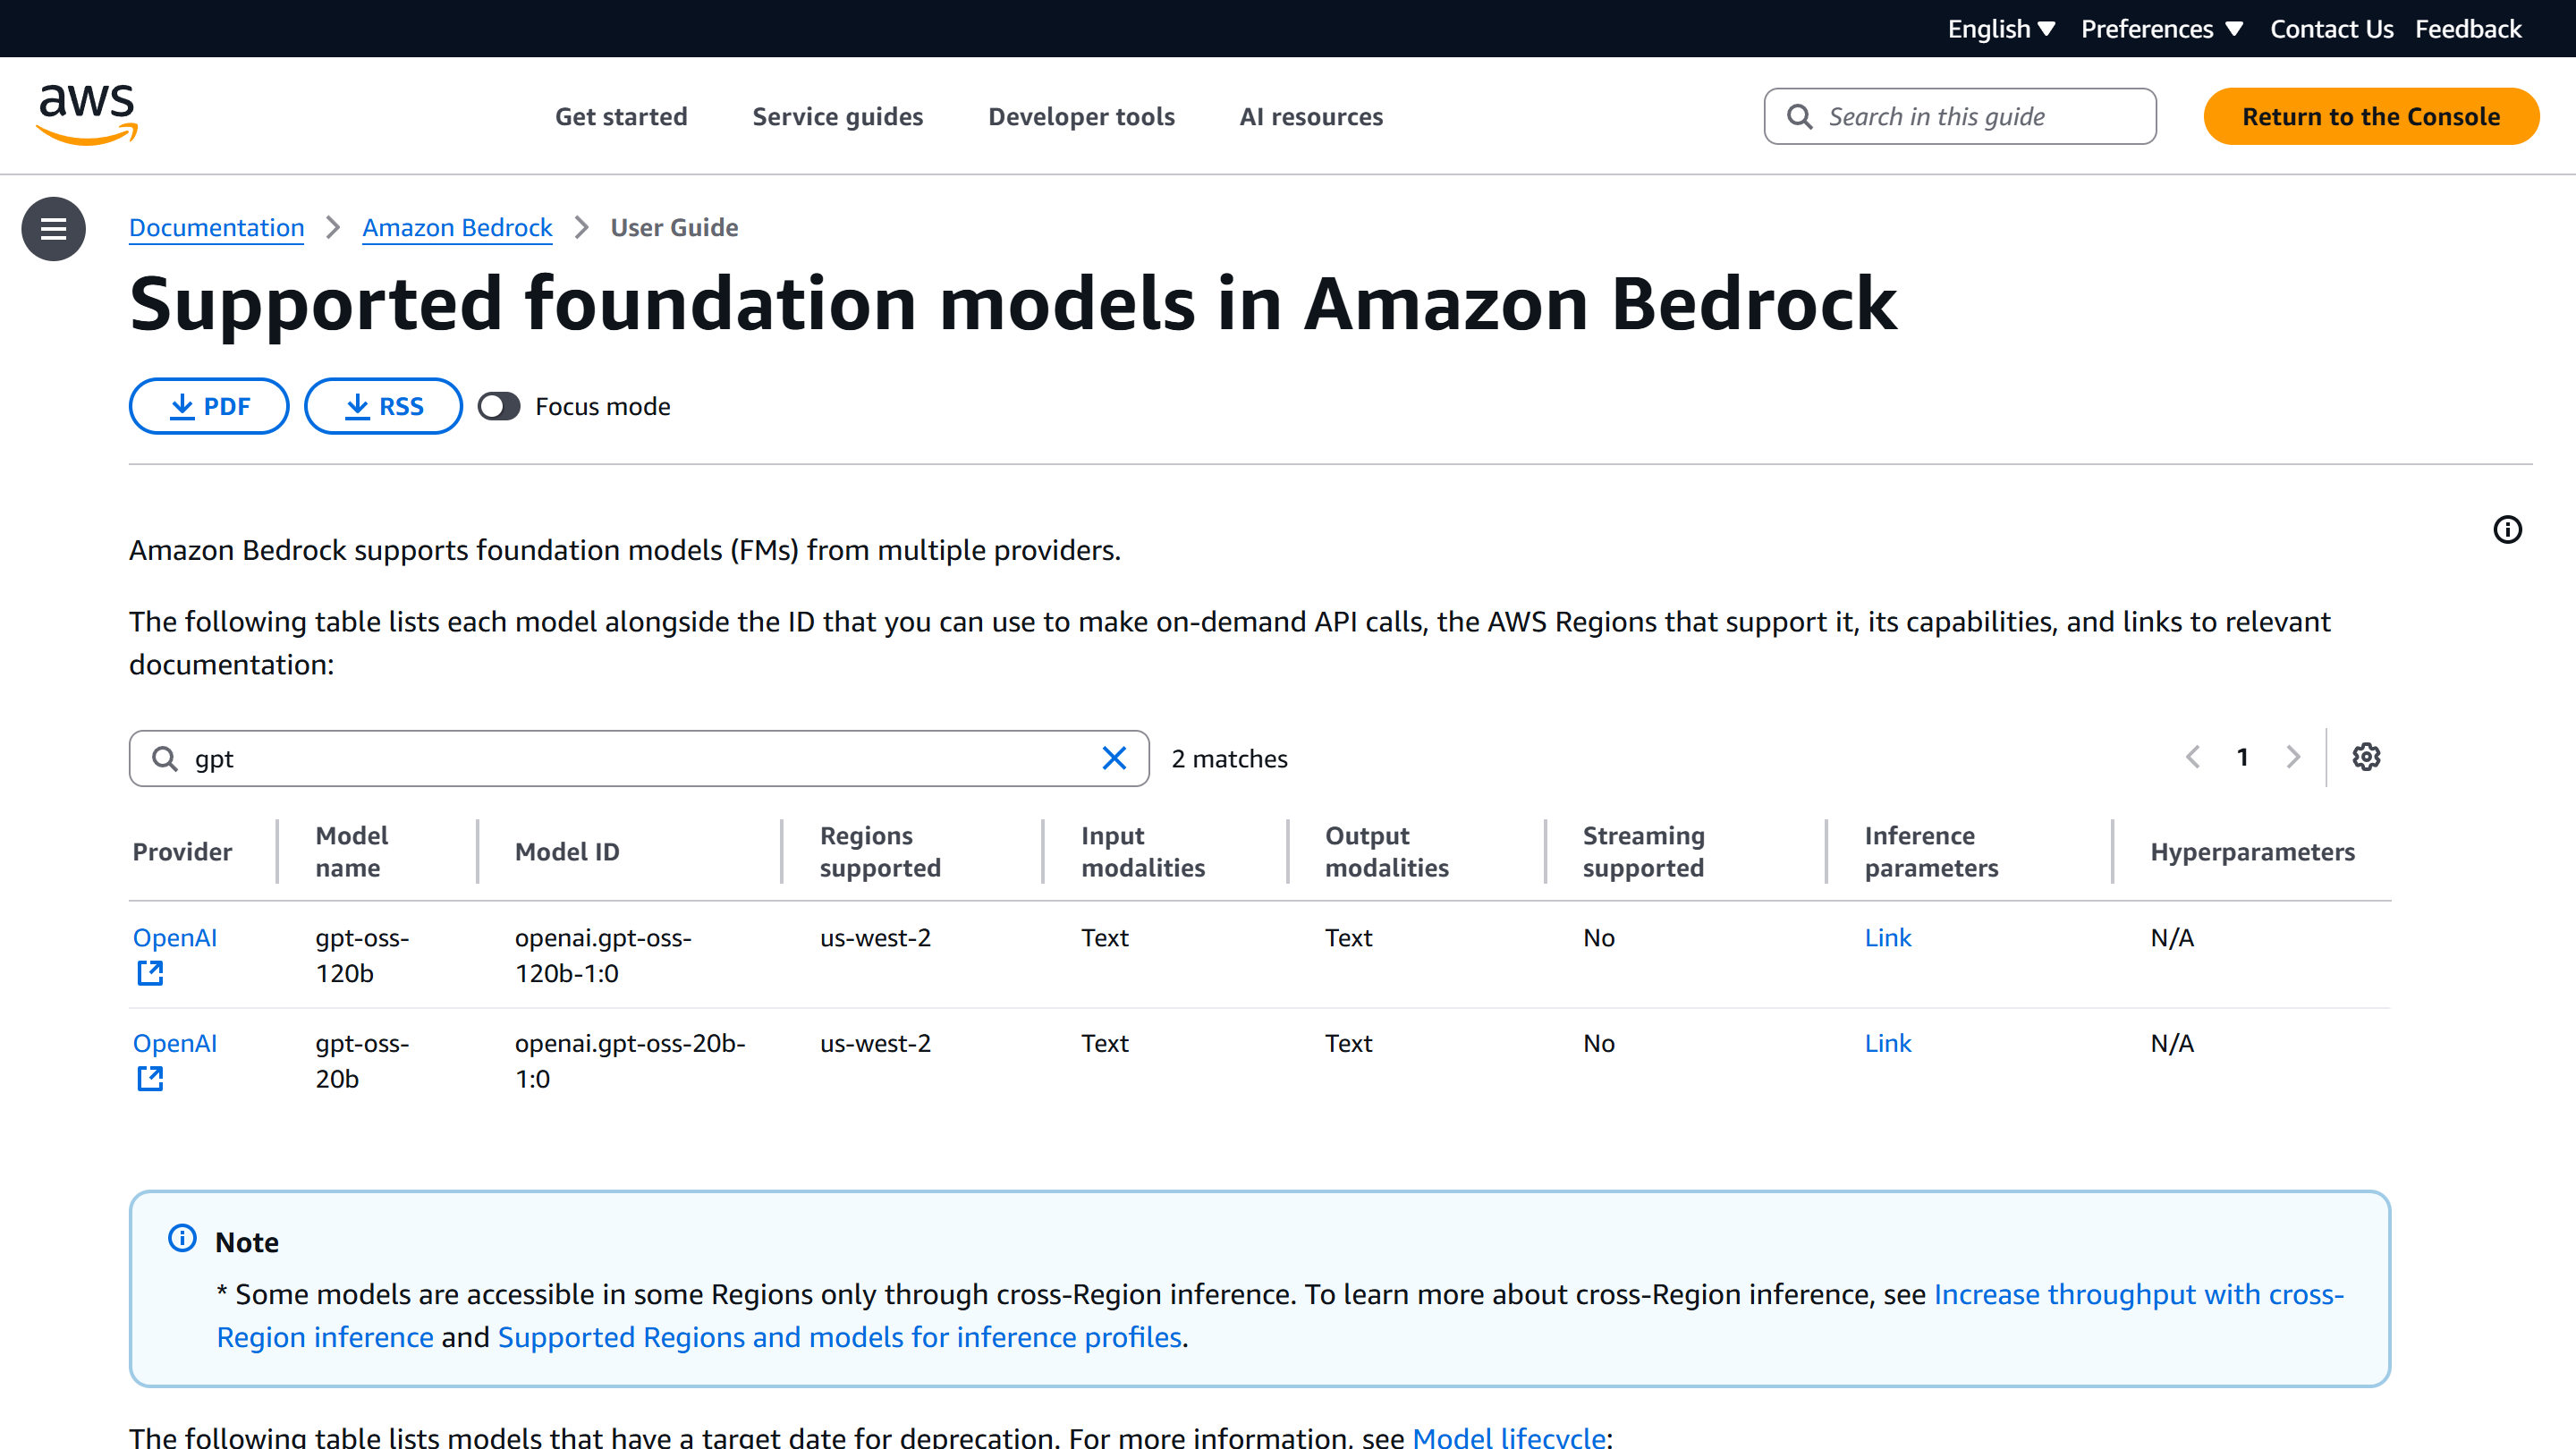This screenshot has width=2576, height=1449.
Task: Open OpenAI external link icon for gpt-oss-20b
Action: [150, 1078]
